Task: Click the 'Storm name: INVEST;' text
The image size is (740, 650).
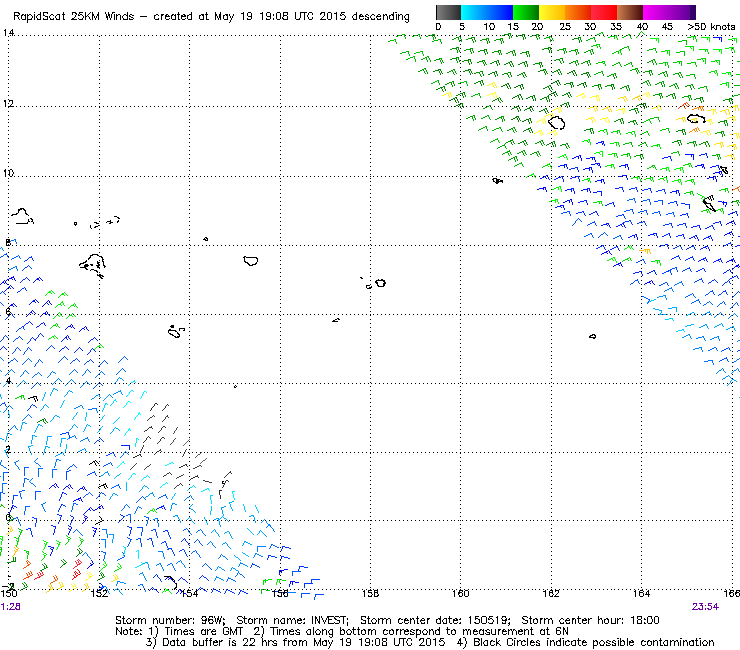Action: 292,620
